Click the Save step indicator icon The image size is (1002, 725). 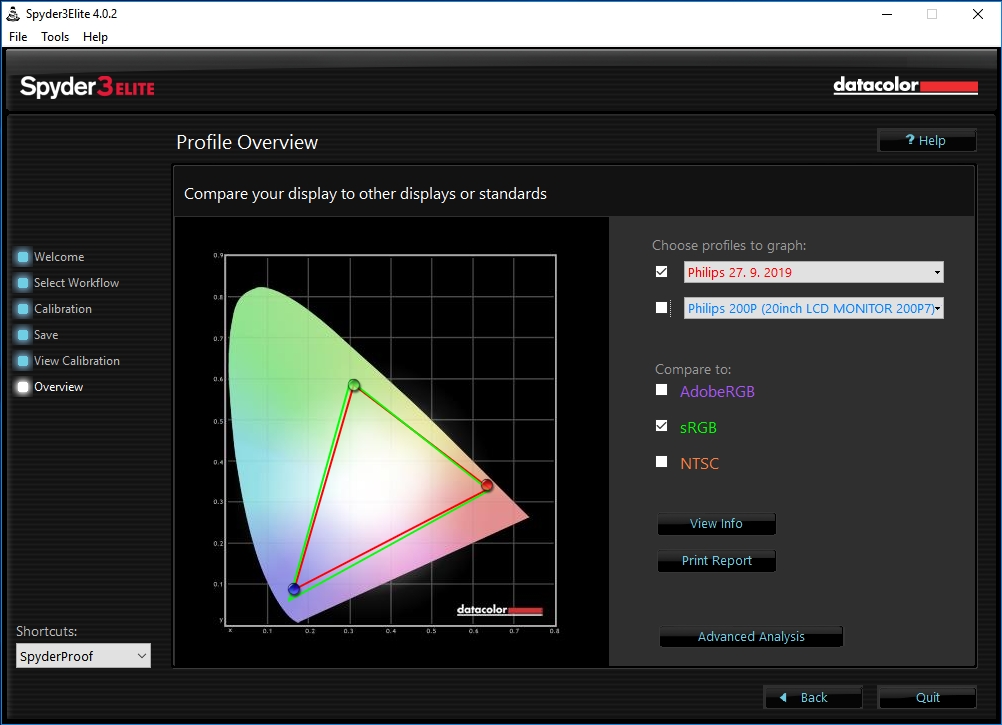(23, 335)
